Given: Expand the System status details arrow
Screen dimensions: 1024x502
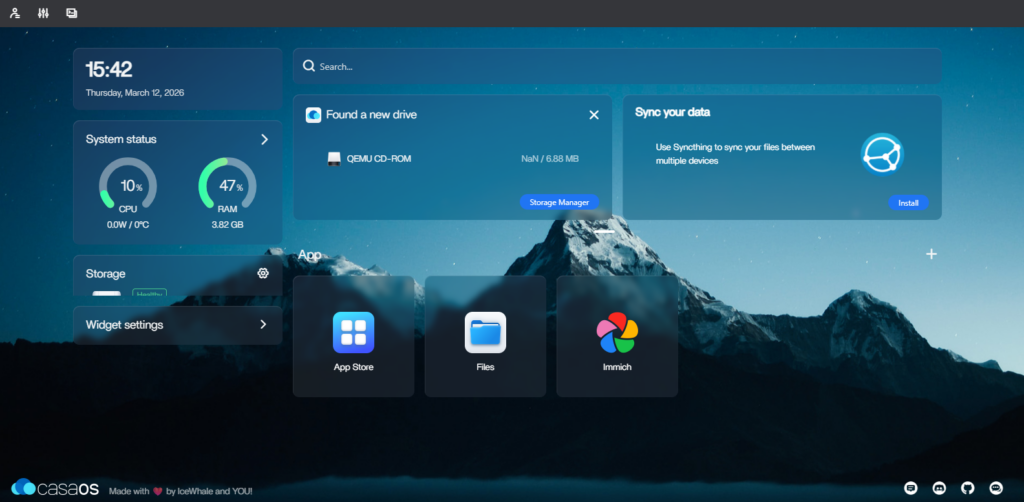Looking at the screenshot, I should (264, 139).
